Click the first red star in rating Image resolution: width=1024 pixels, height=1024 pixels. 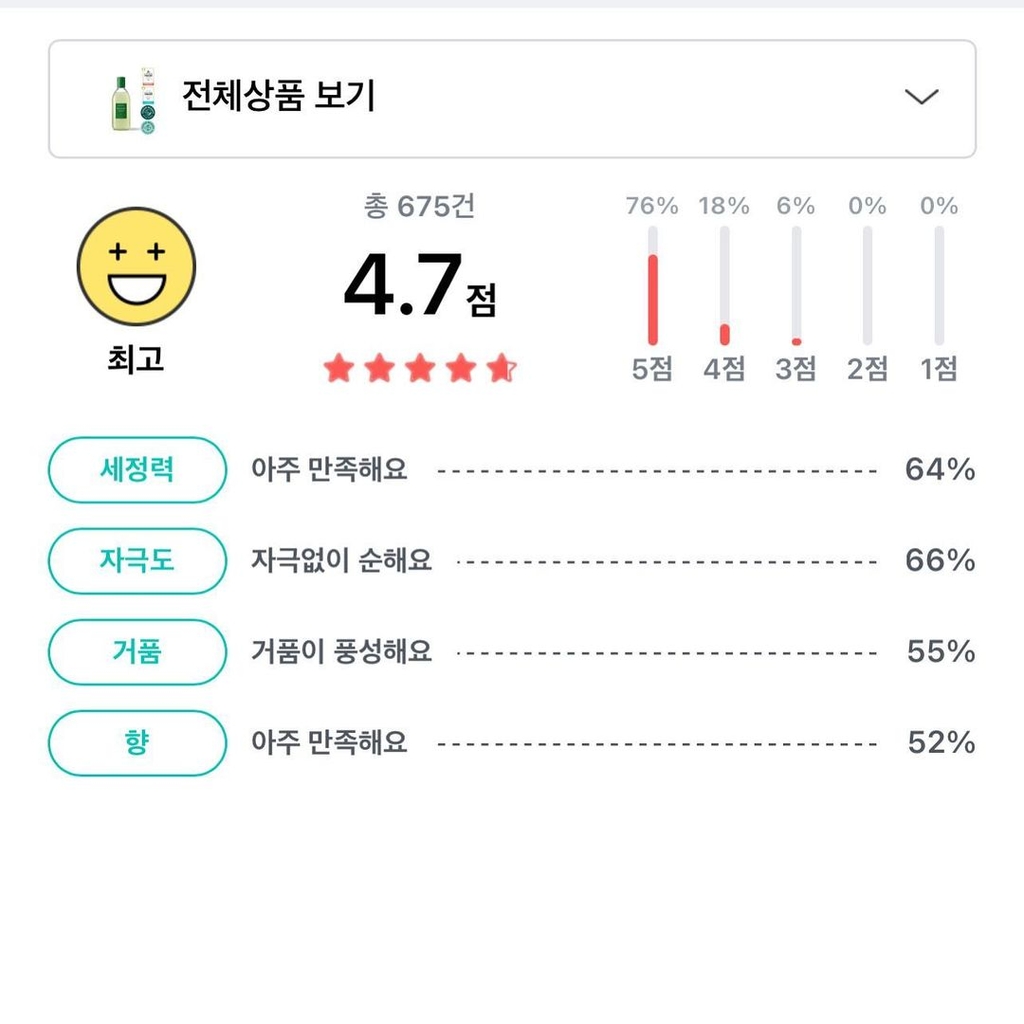[339, 368]
